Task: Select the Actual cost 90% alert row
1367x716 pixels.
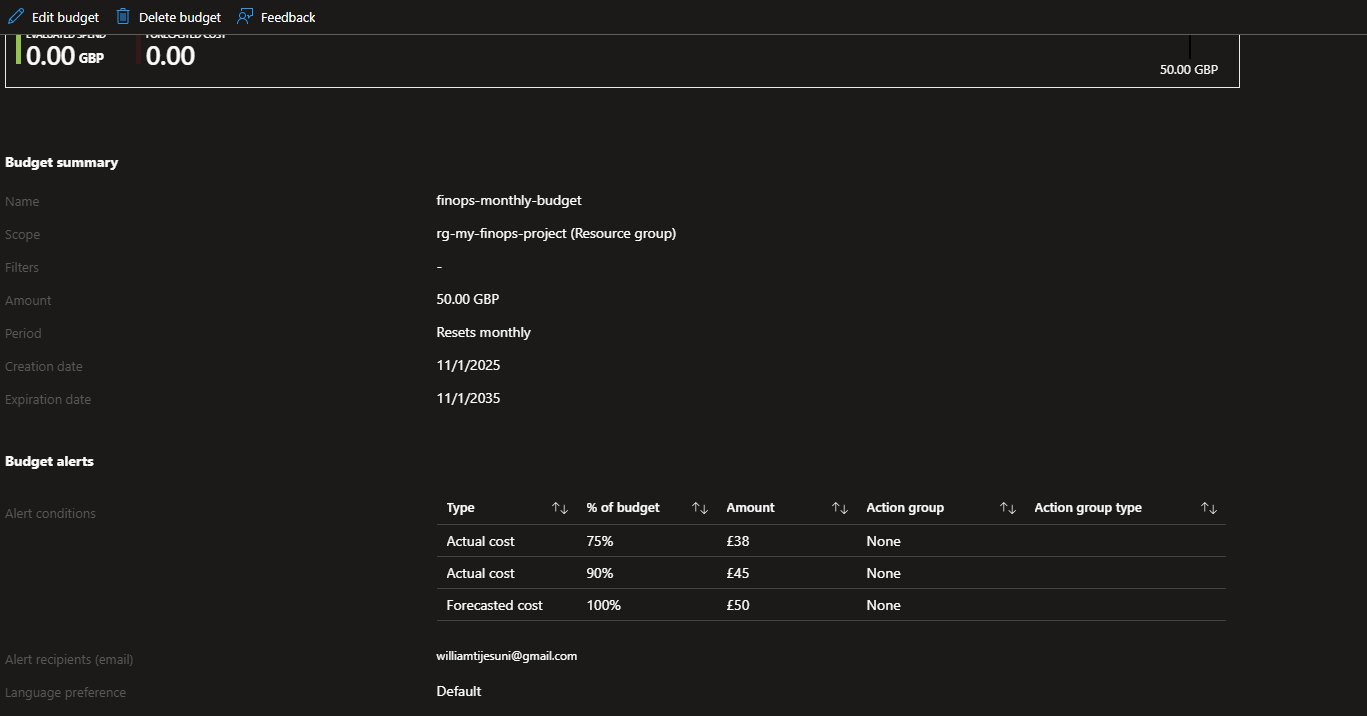Action: pos(830,573)
